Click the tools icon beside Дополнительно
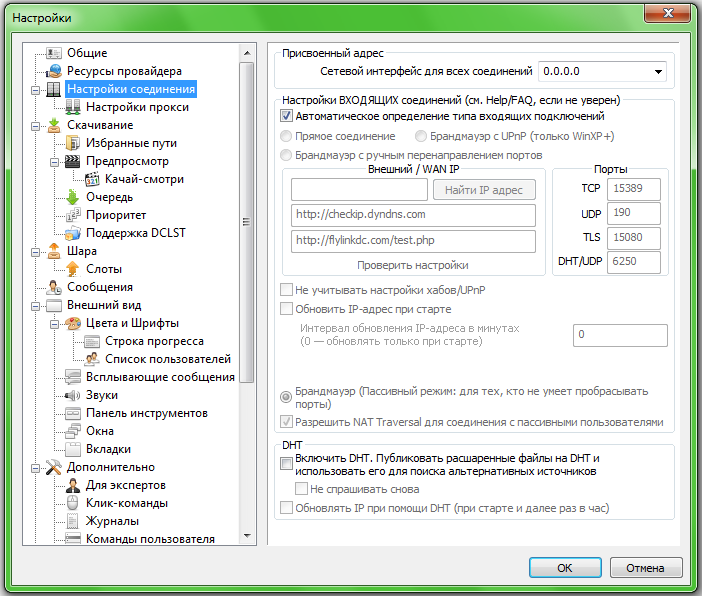Image resolution: width=702 pixels, height=596 pixels. (54, 467)
